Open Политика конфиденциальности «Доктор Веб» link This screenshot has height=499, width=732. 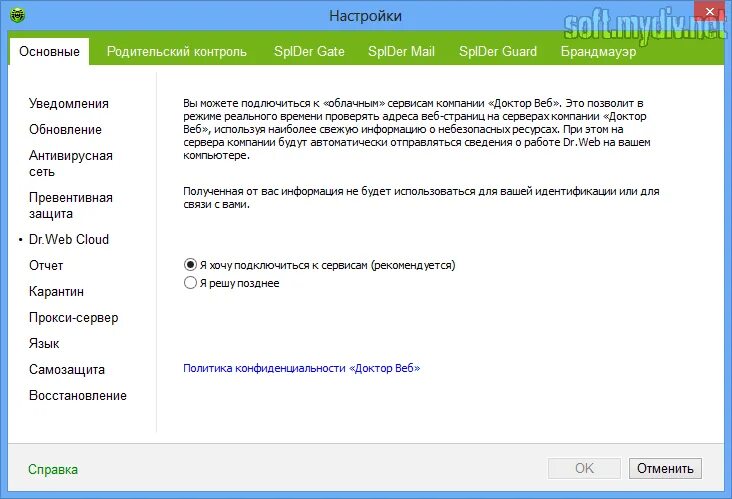[302, 368]
